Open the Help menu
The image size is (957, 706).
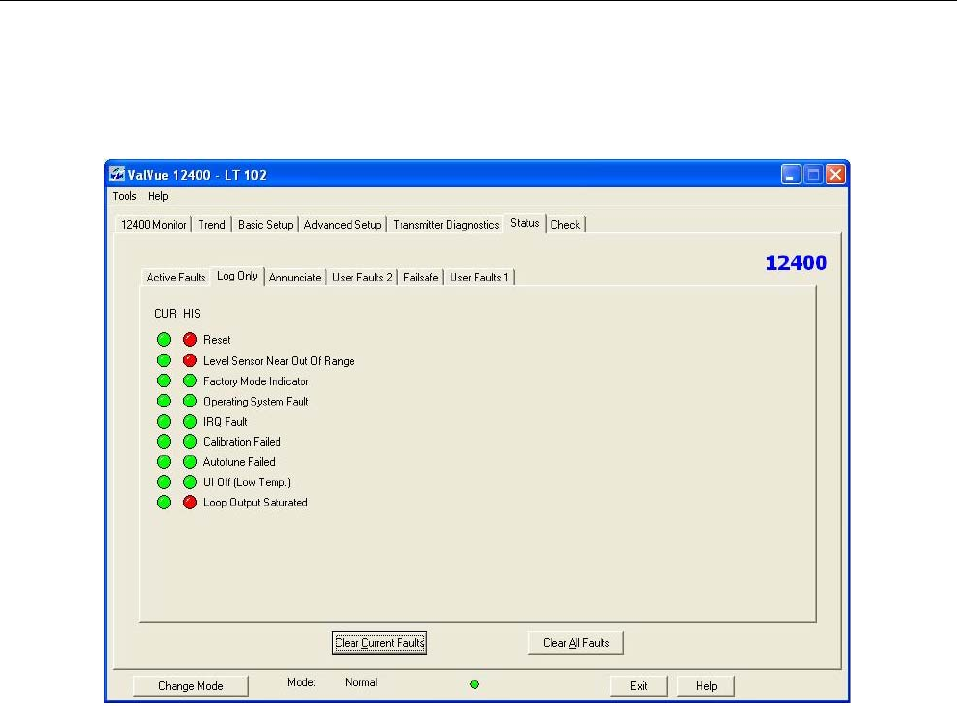tap(158, 196)
